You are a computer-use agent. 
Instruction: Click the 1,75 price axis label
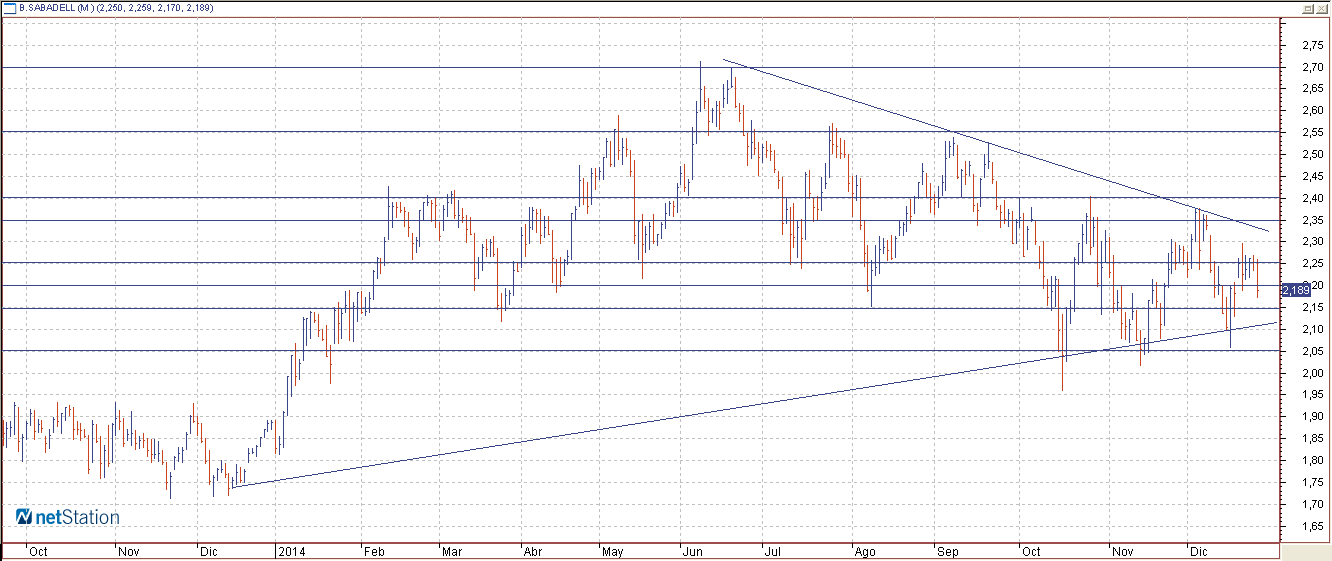[x=1313, y=482]
